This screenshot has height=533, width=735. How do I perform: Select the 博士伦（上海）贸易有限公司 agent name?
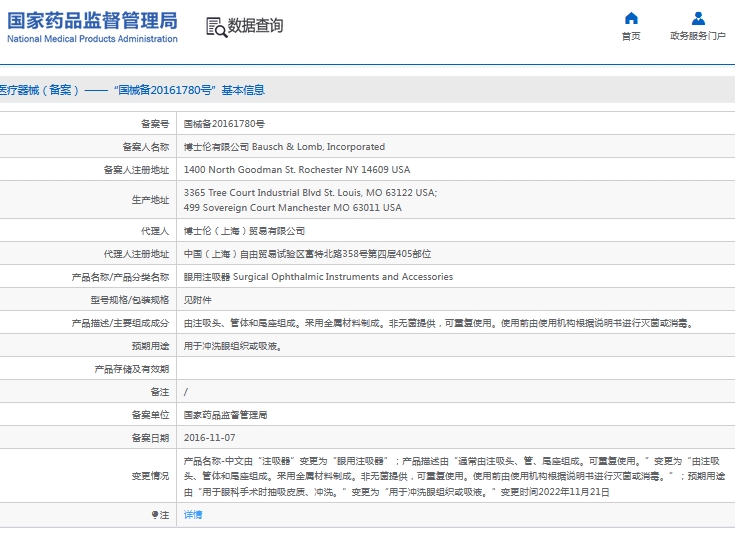244,231
